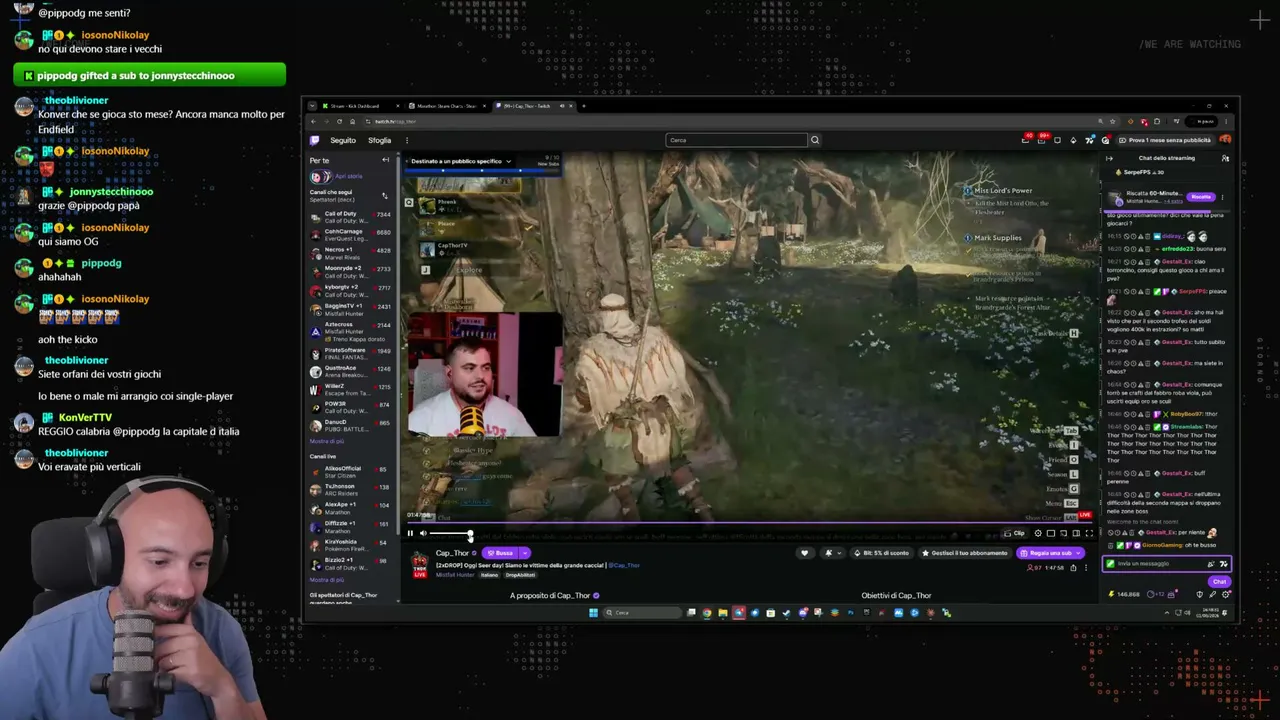The width and height of the screenshot is (1280, 720).
Task: Click the Windows taskbar Cerca search box
Action: tap(642, 613)
